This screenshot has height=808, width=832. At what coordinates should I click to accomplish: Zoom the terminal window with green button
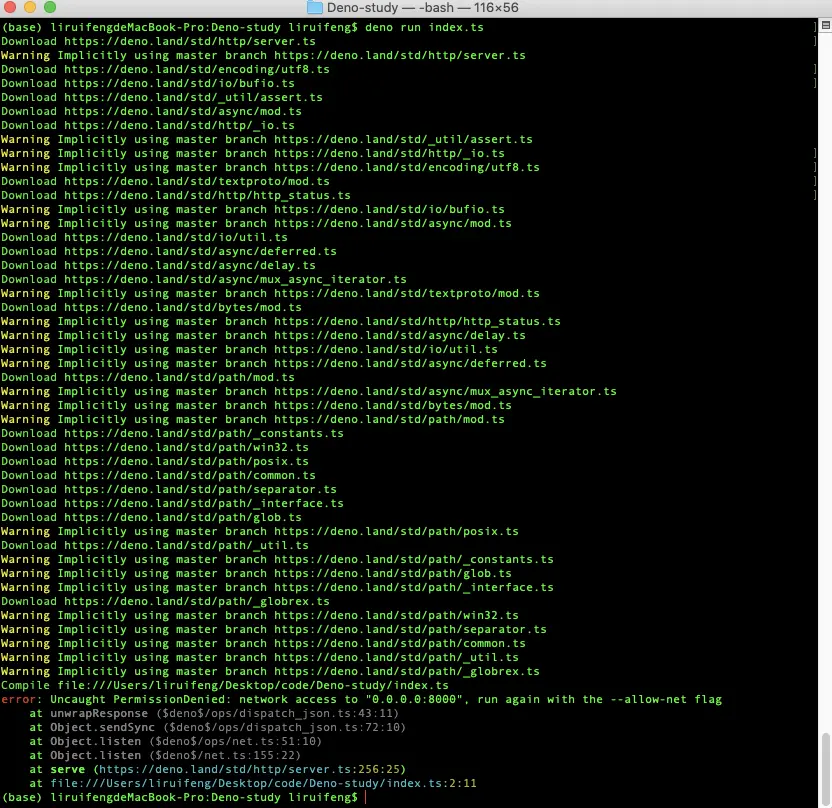(50, 7)
